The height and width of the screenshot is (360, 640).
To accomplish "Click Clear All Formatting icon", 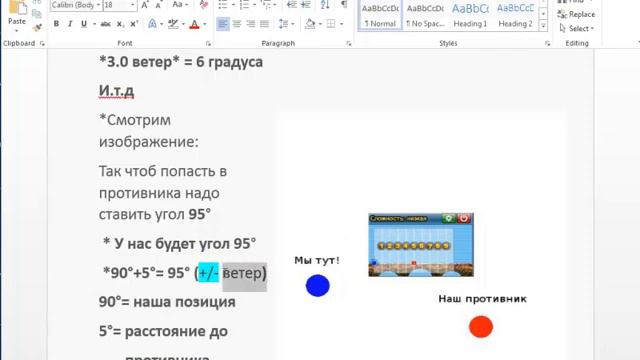I will [x=204, y=5].
